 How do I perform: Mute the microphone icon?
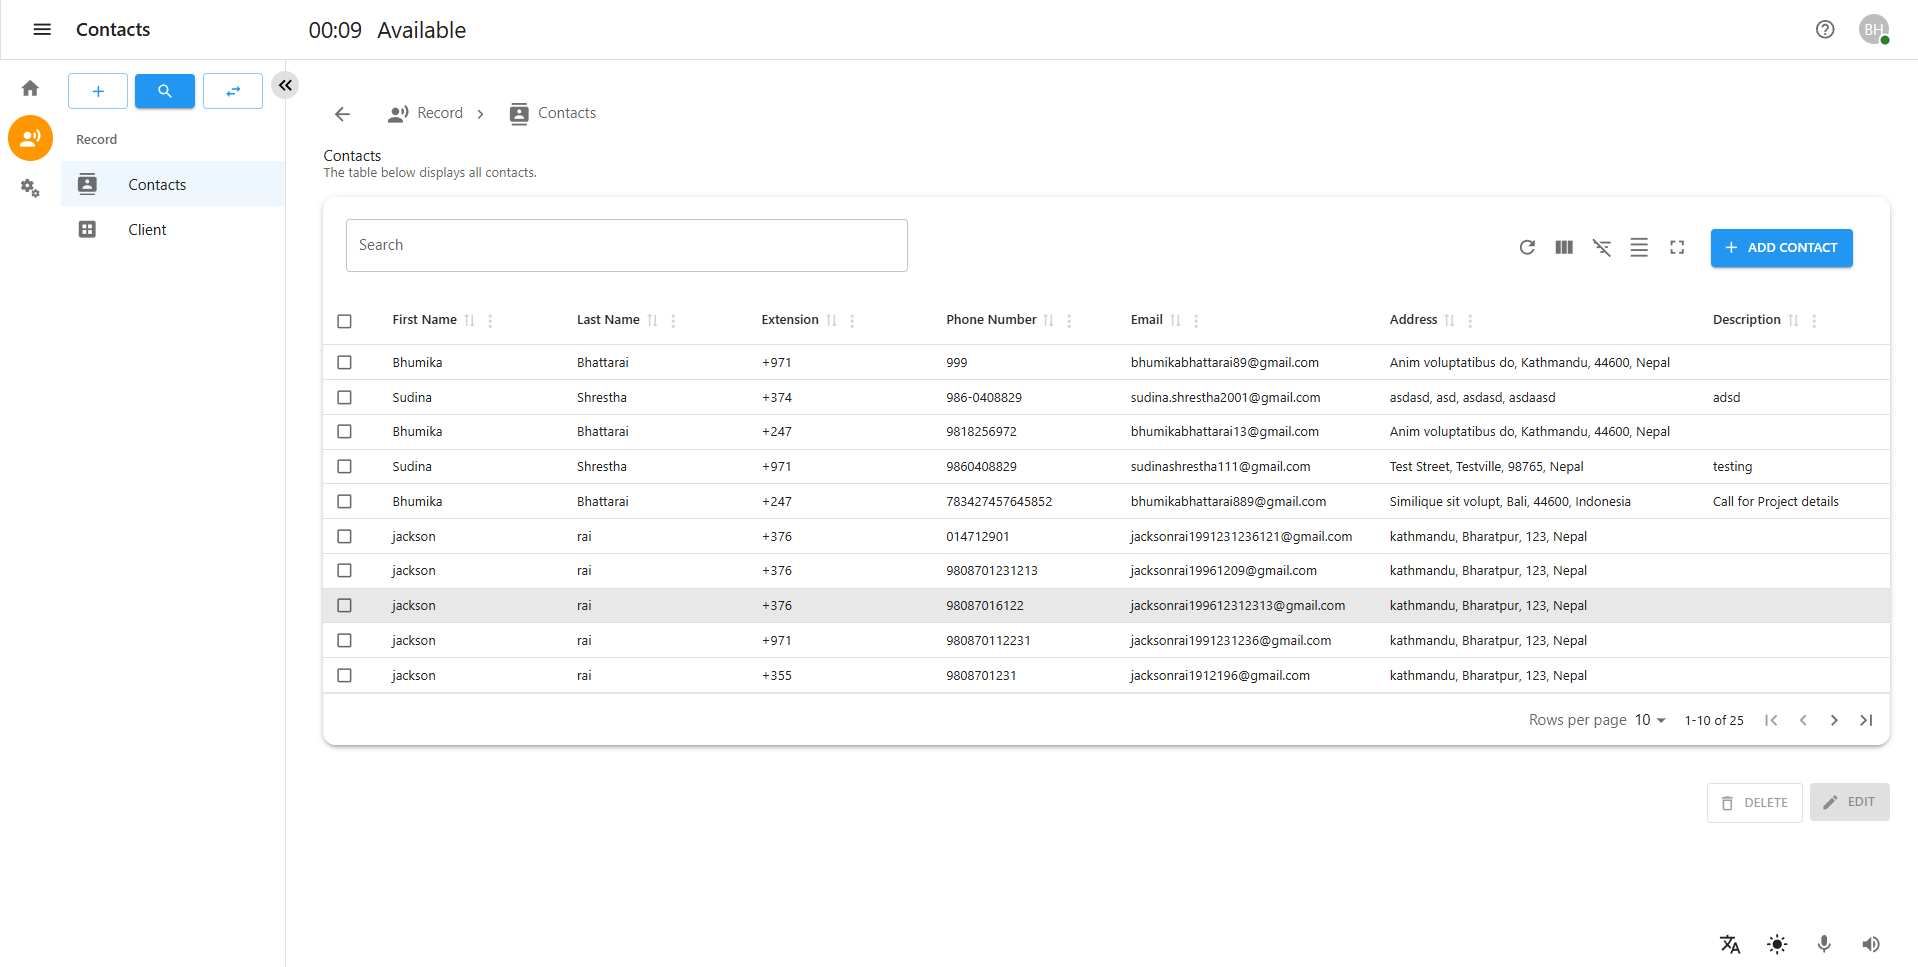tap(1823, 944)
